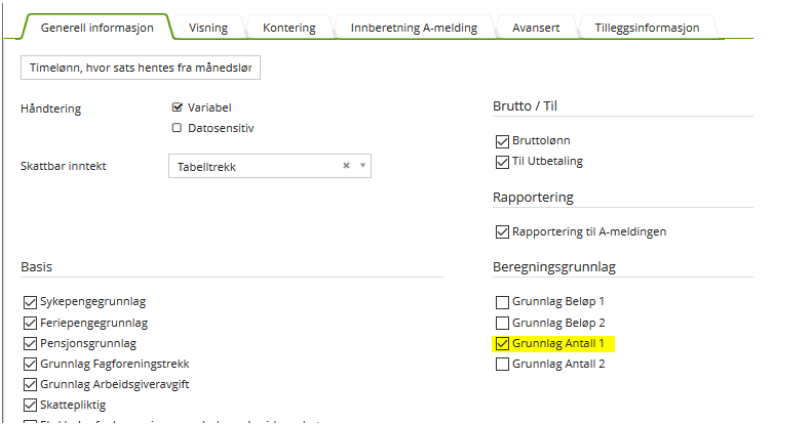Toggle the Sykepengegrunnlag checkbox
The width and height of the screenshot is (804, 427).
coord(30,302)
